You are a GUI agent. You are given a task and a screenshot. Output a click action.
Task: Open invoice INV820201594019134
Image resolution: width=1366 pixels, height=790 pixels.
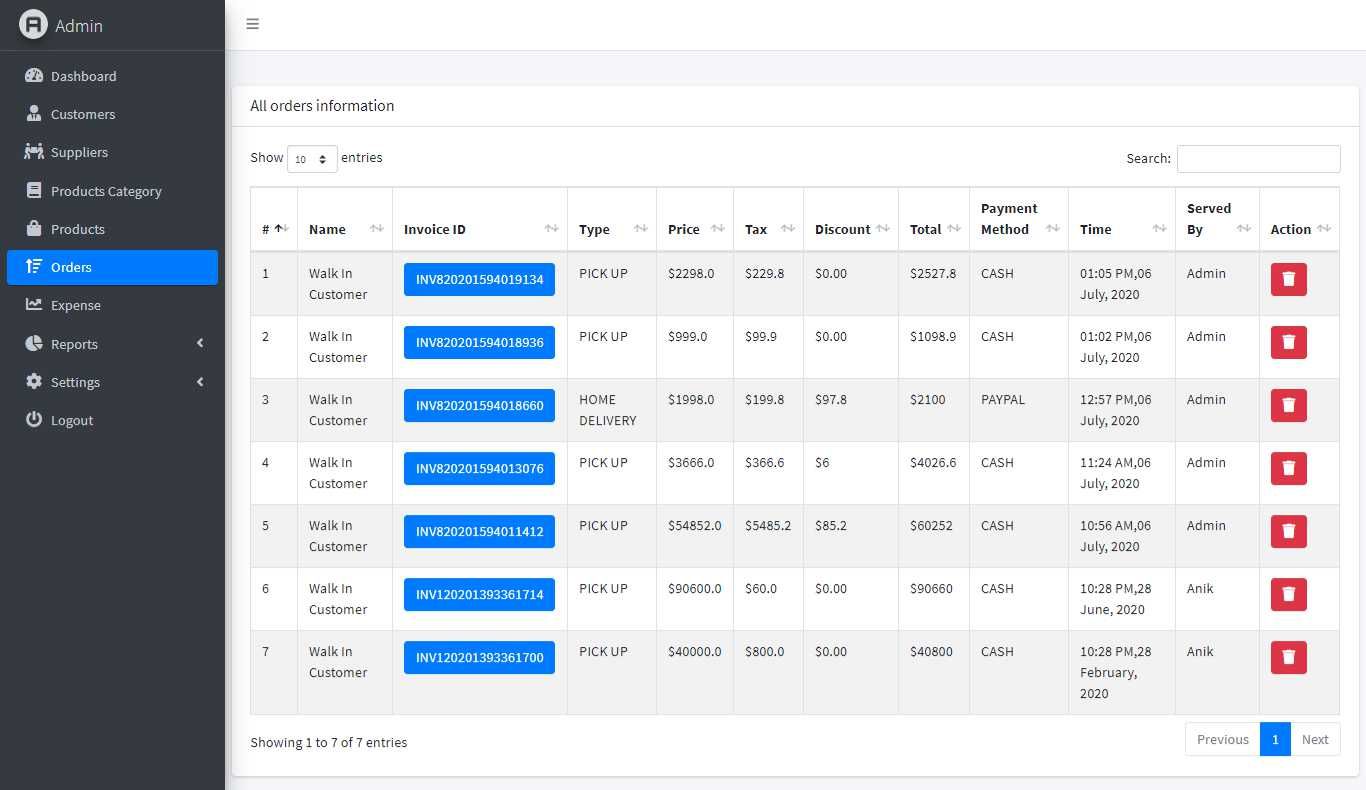(479, 279)
